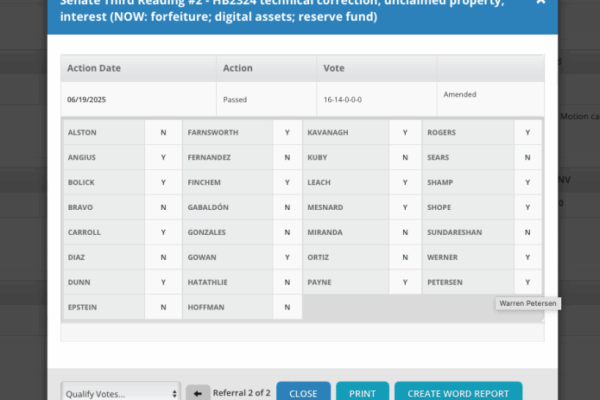Select the 16-14-0-0-0 vote count
This screenshot has height=400, width=600.
tap(377, 100)
